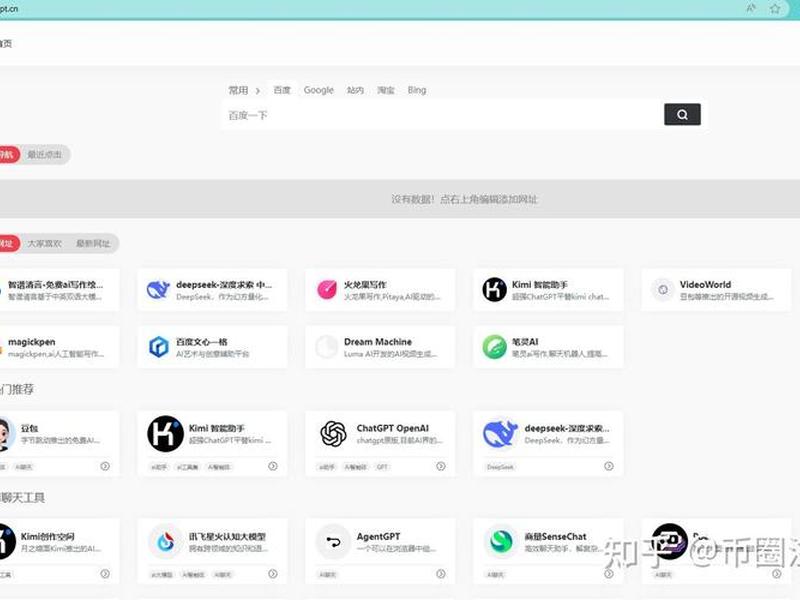Click the black Kimi logo in the top website grid
The image size is (800, 600).
494,289
